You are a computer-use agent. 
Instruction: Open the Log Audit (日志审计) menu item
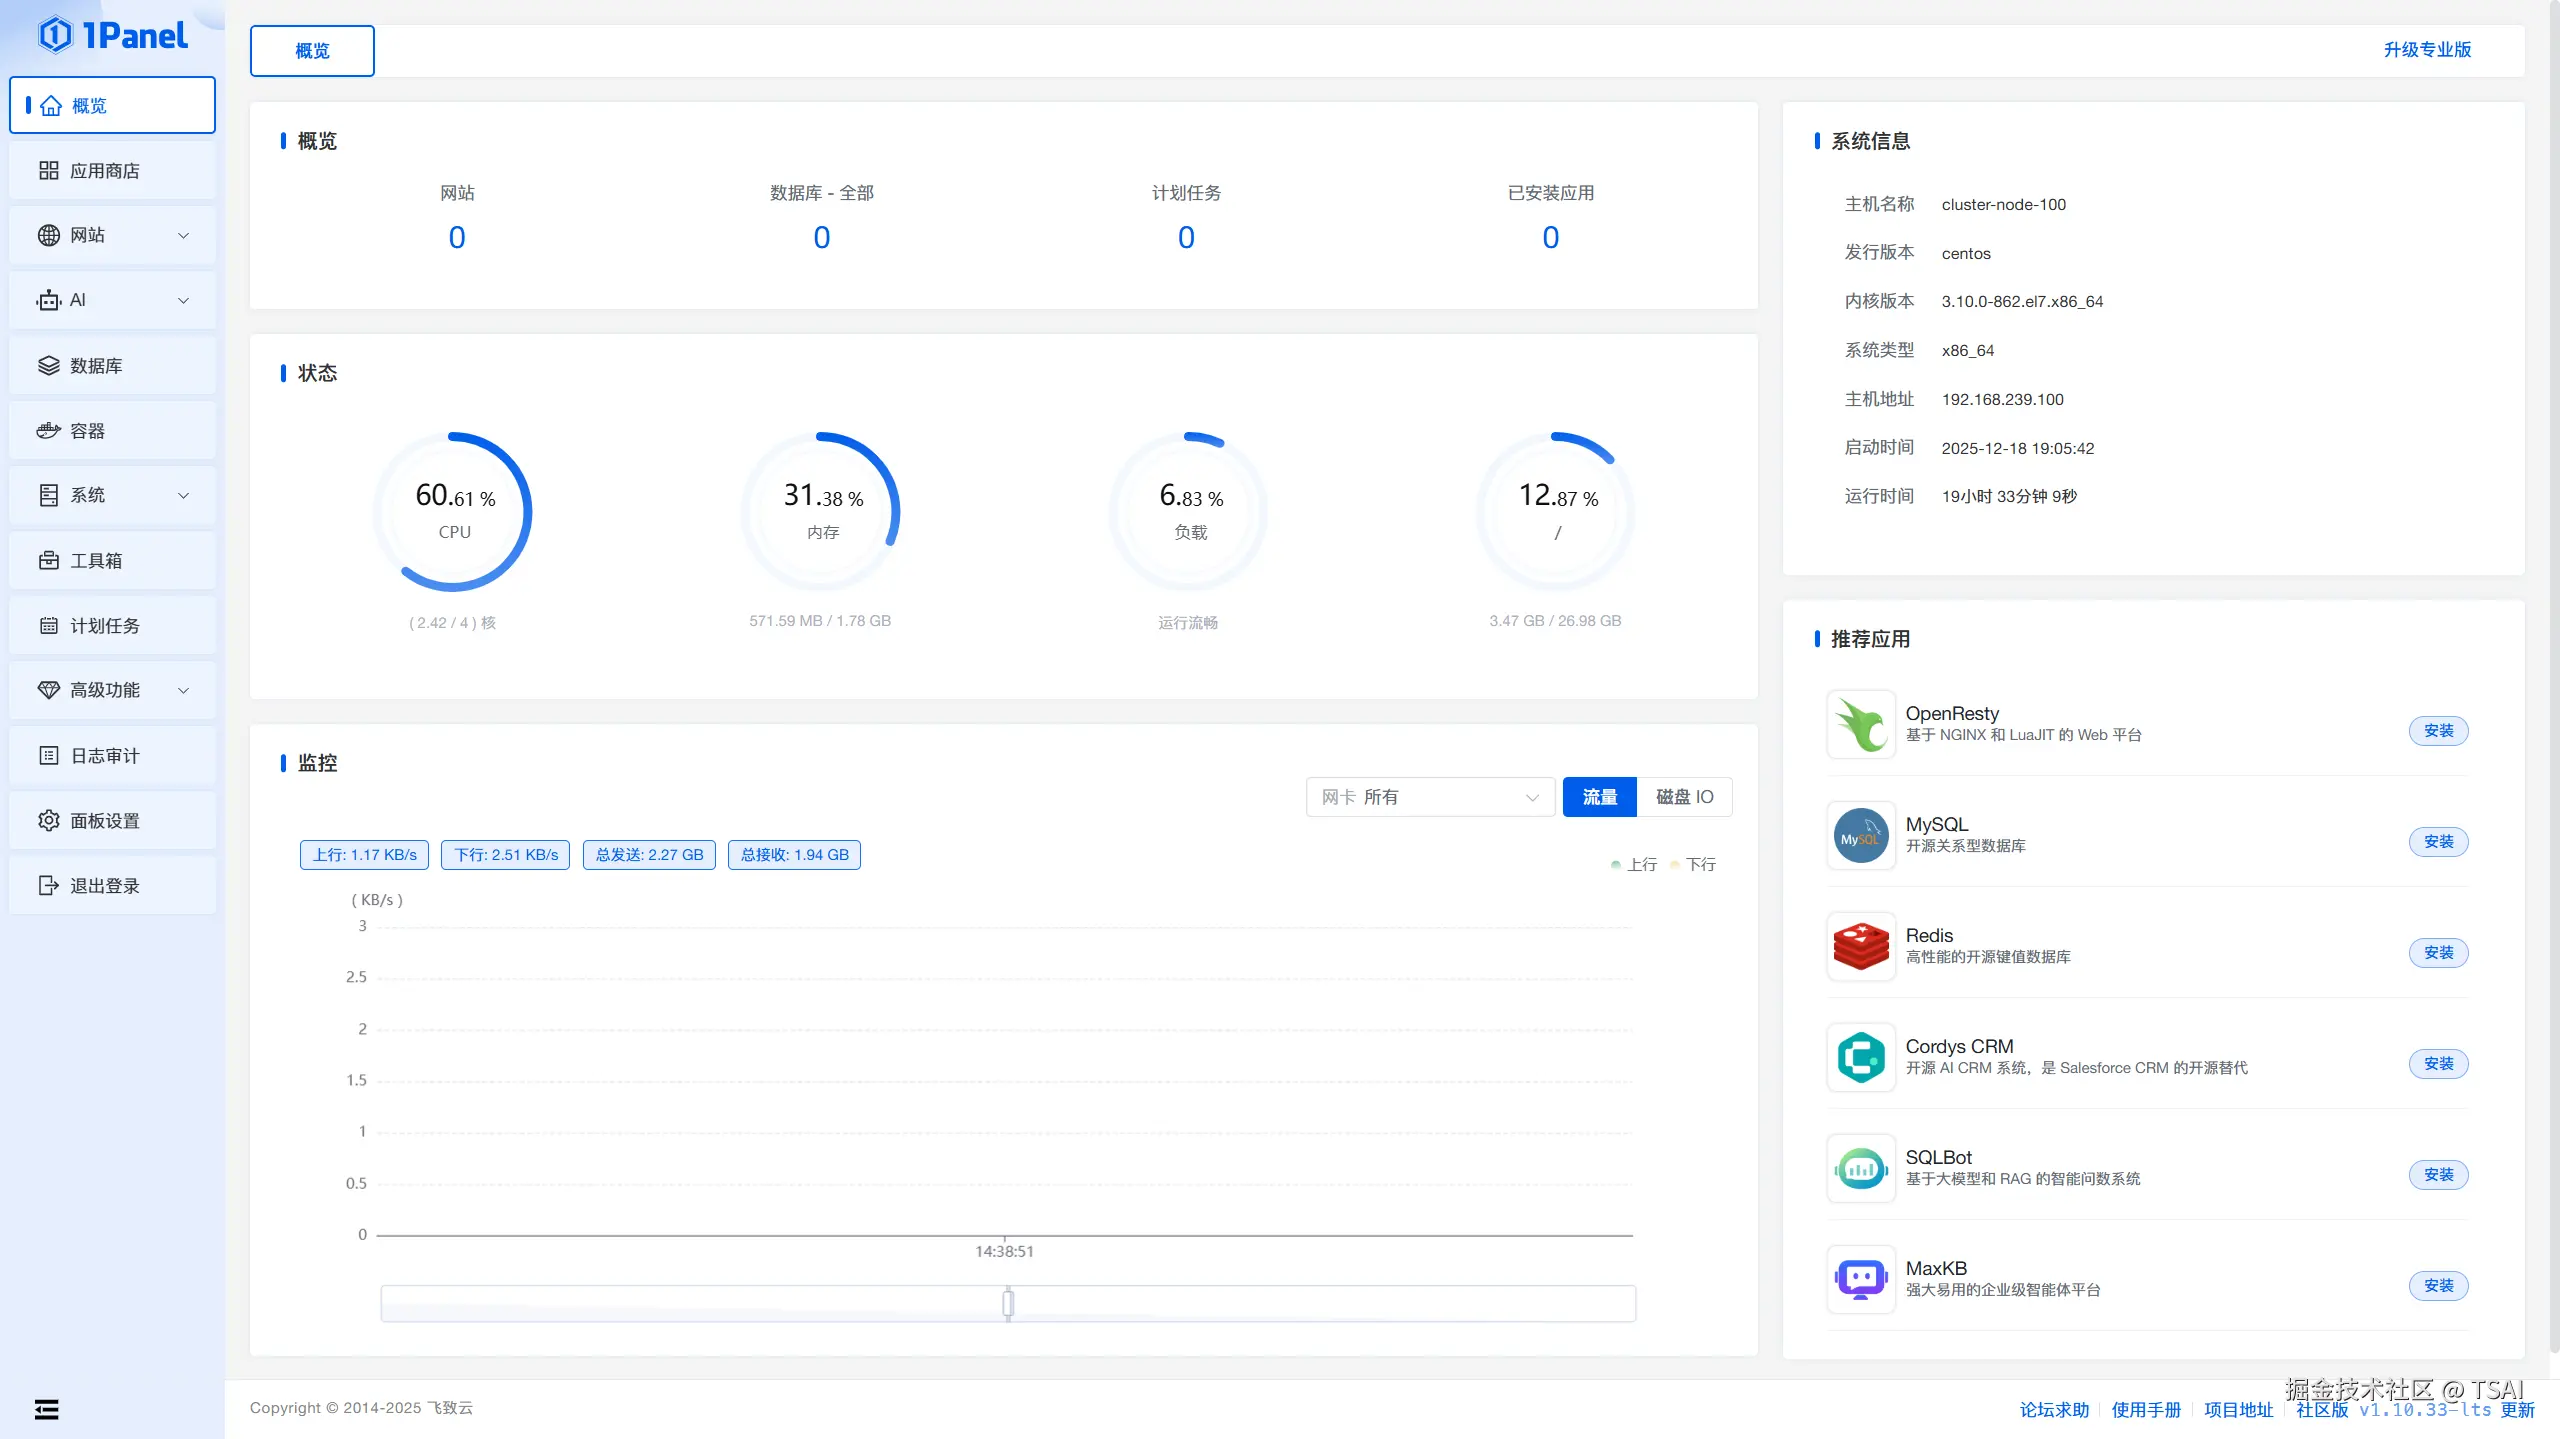click(104, 756)
